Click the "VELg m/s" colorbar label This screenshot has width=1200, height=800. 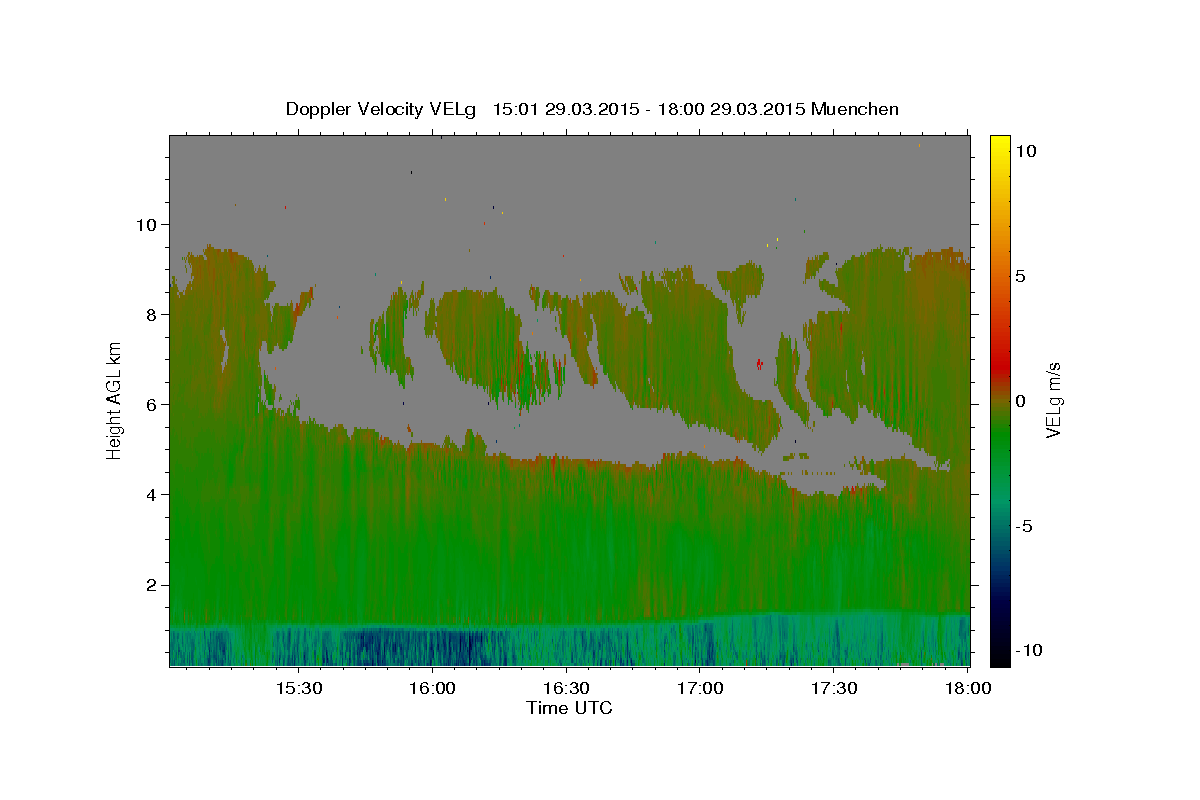point(1053,400)
